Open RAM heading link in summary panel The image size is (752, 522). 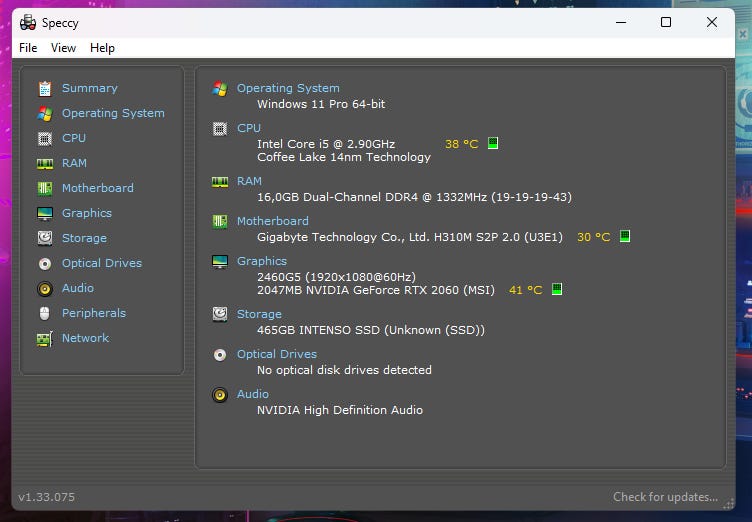point(249,181)
